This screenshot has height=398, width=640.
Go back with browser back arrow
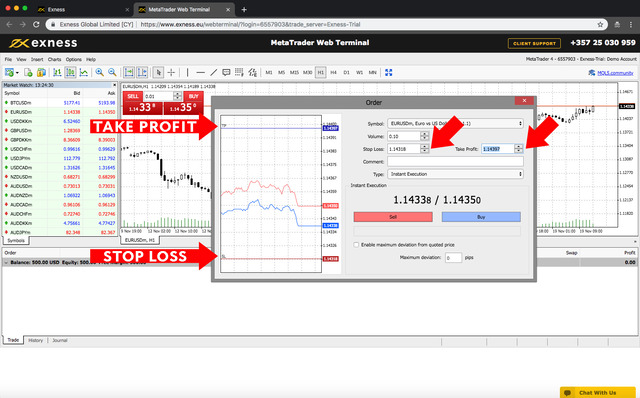click(x=9, y=24)
